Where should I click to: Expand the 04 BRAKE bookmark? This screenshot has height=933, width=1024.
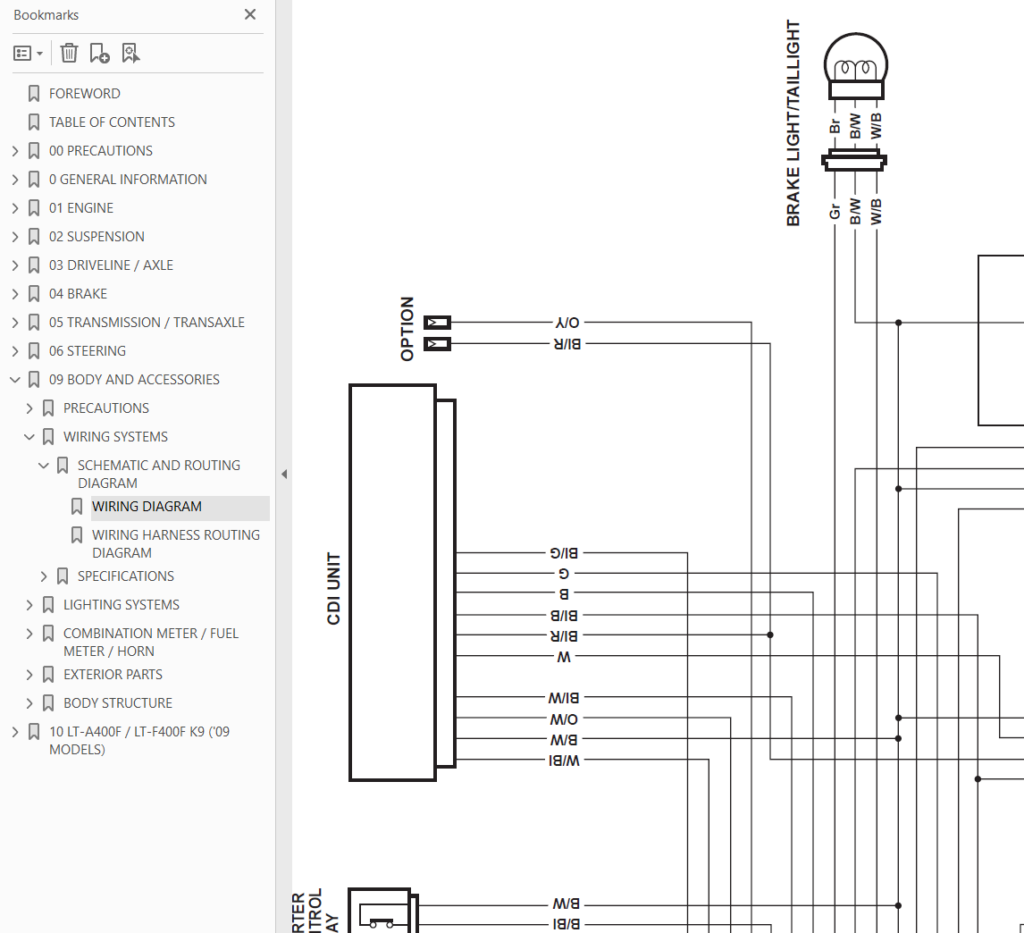coord(15,294)
